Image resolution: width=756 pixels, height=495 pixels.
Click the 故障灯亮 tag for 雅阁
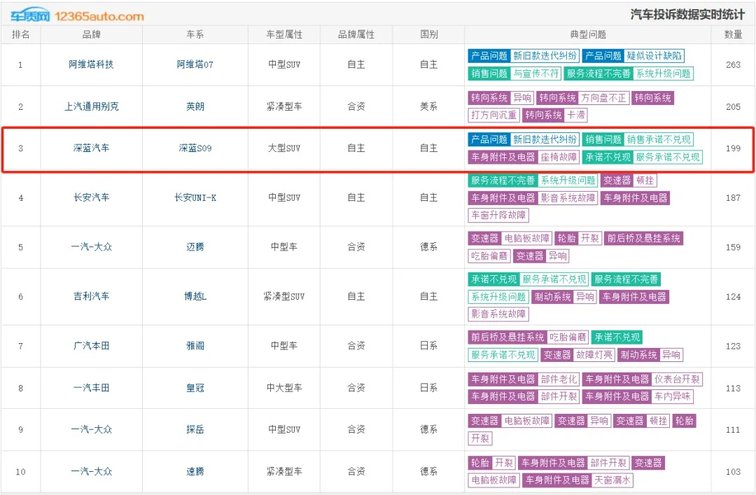click(594, 354)
